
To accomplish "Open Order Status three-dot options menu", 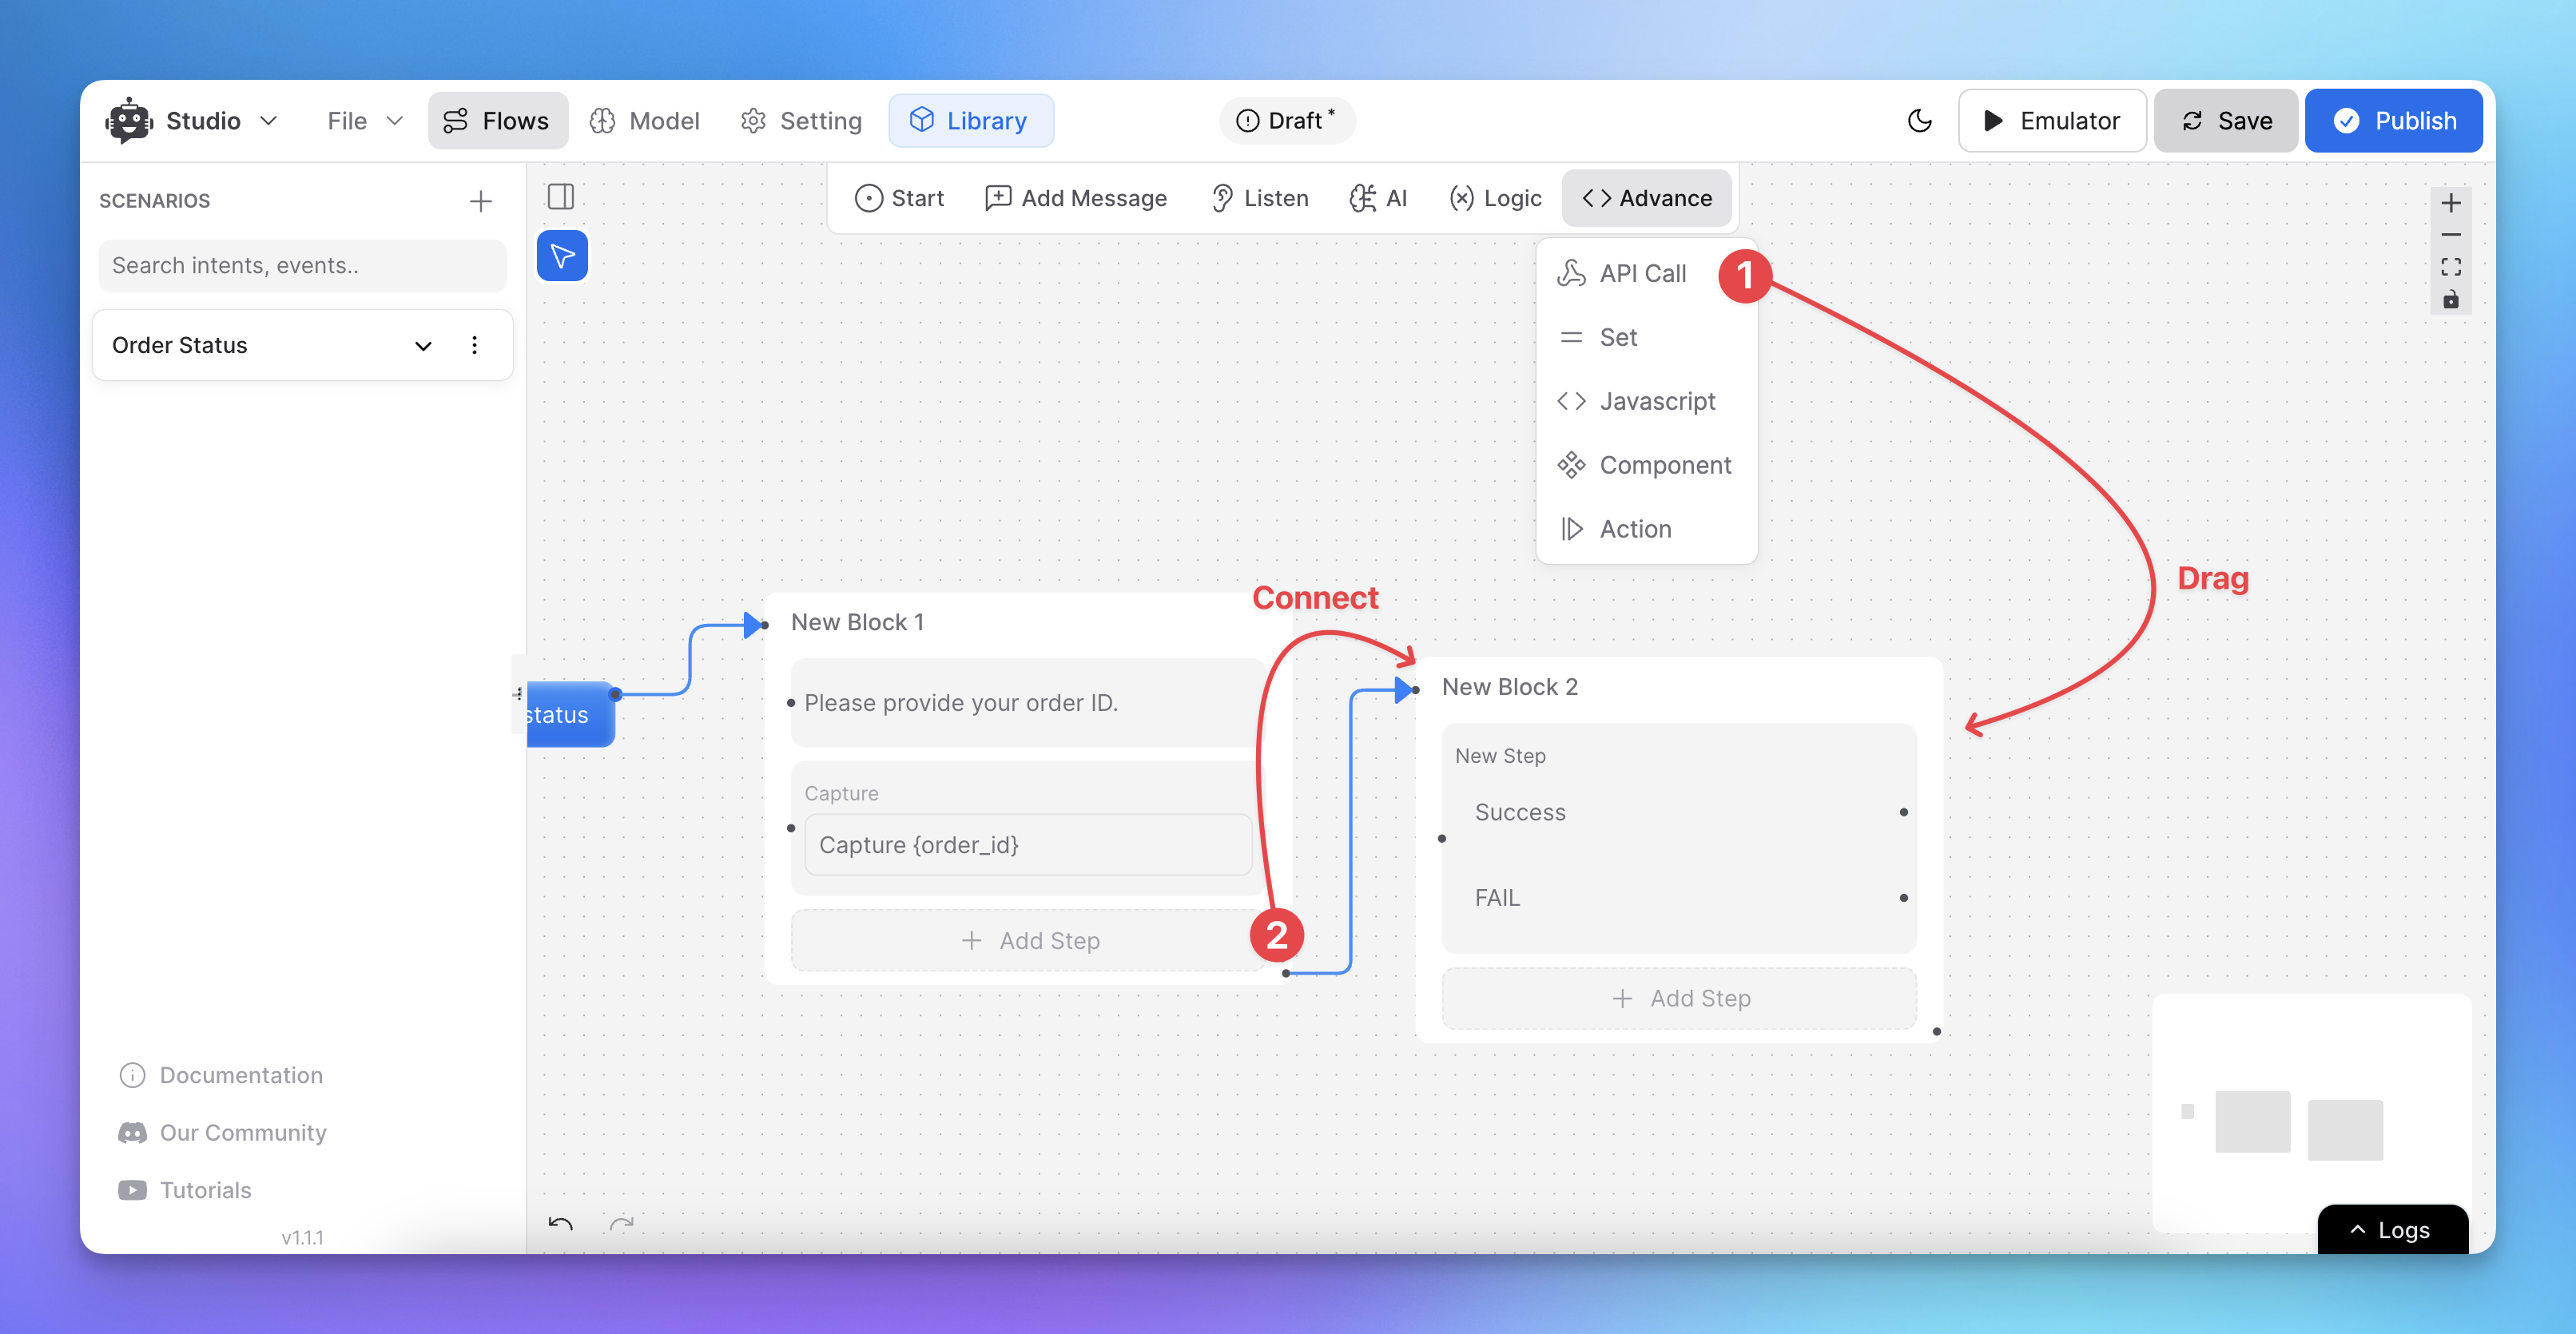I will coord(474,345).
